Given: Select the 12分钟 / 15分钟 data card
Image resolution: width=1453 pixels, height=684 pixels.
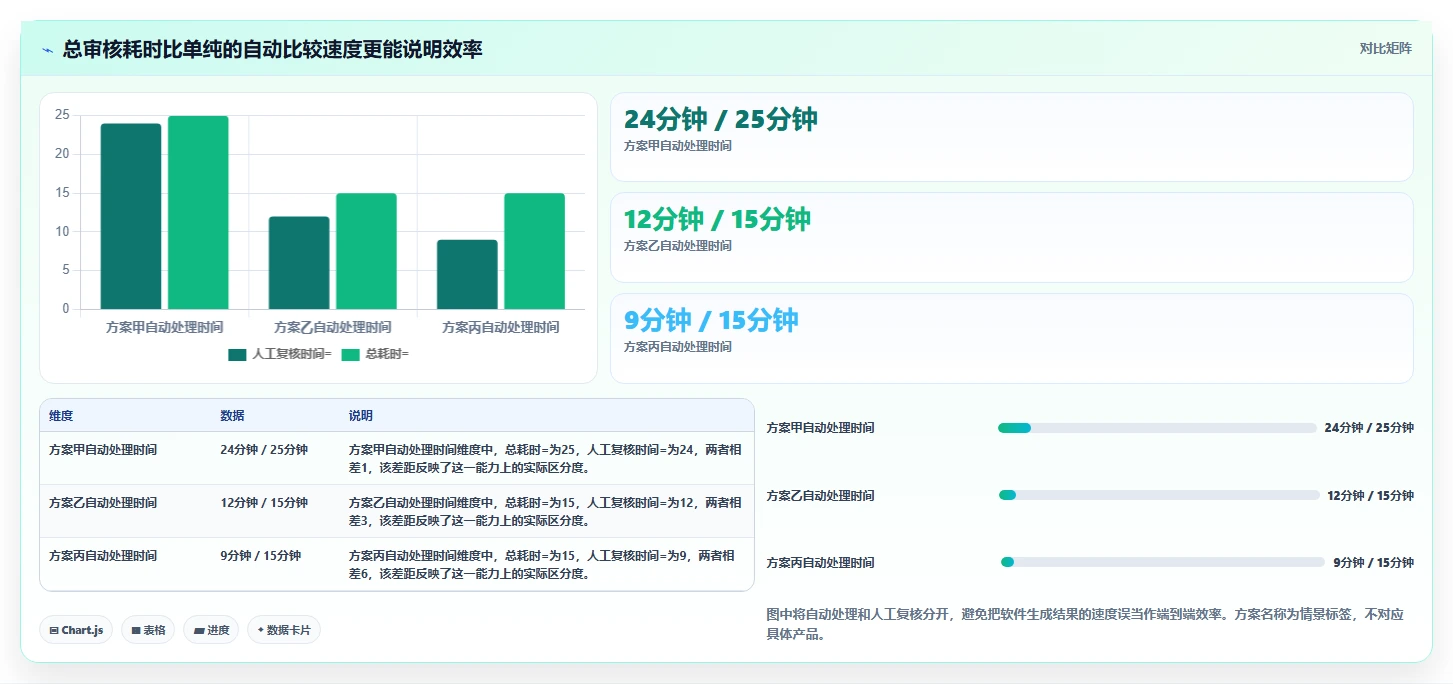Looking at the screenshot, I should pos(1011,237).
